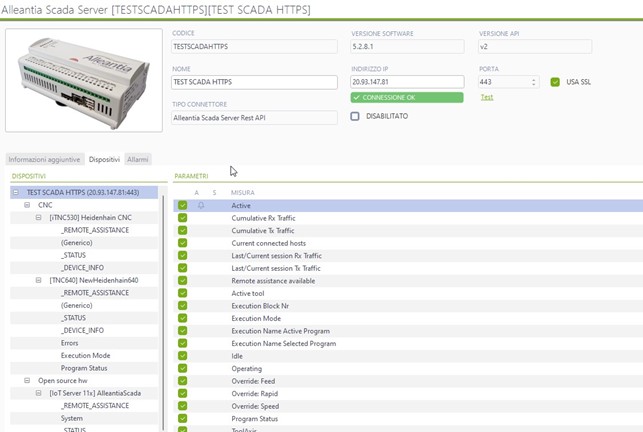The width and height of the screenshot is (643, 432).
Task: Switch to the Allarmi tab
Action: pyautogui.click(x=138, y=159)
